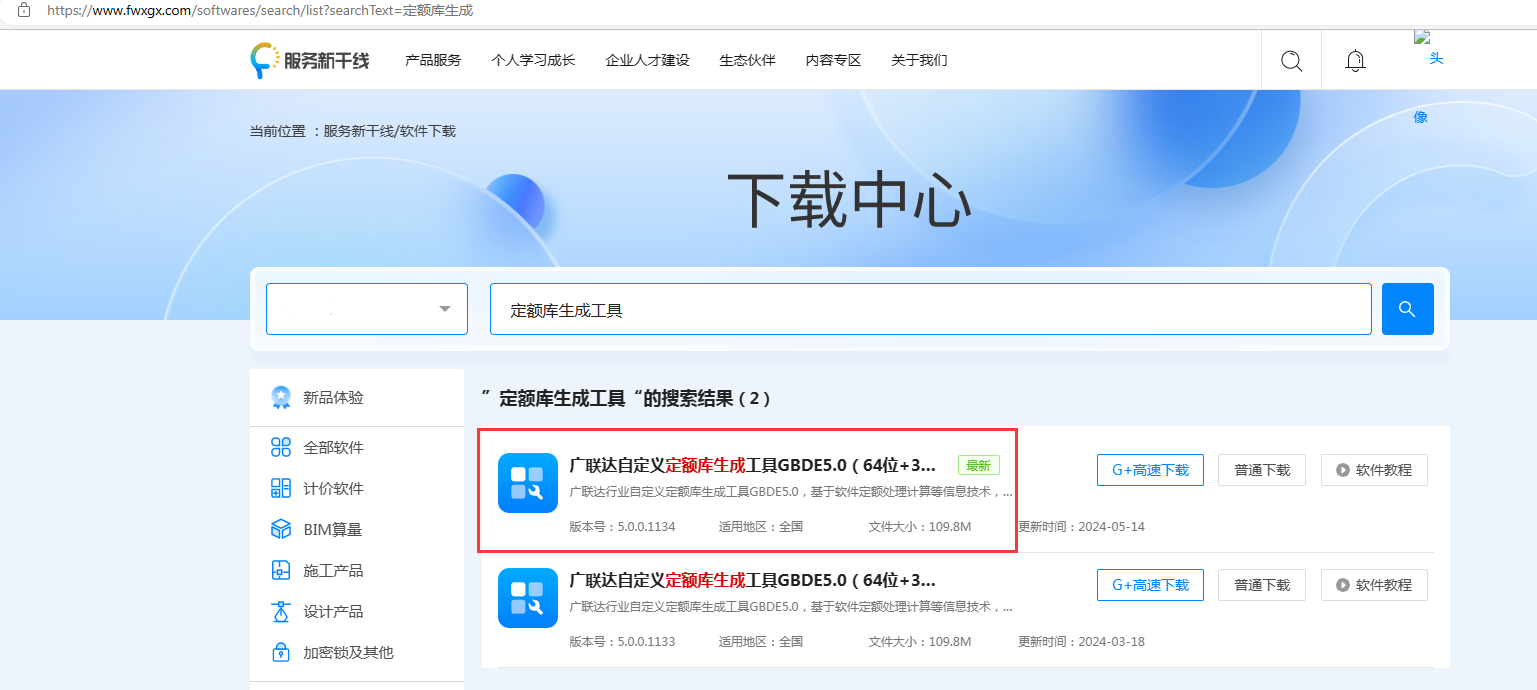Click the 新品体验 medal icon in the sidebar
1537x690 pixels.
pos(281,398)
